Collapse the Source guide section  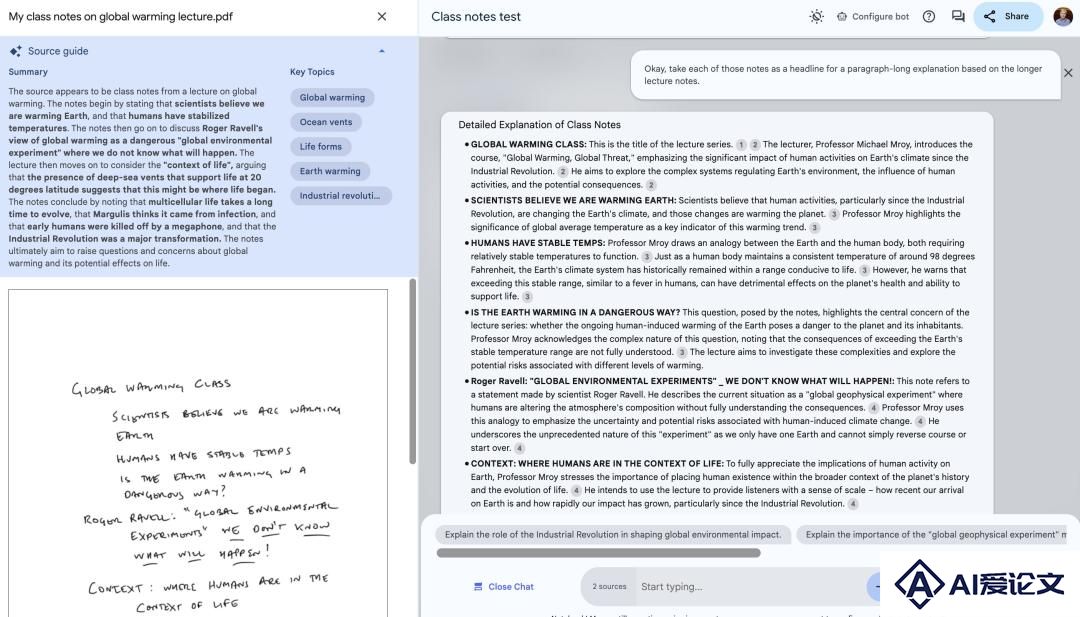pos(382,51)
